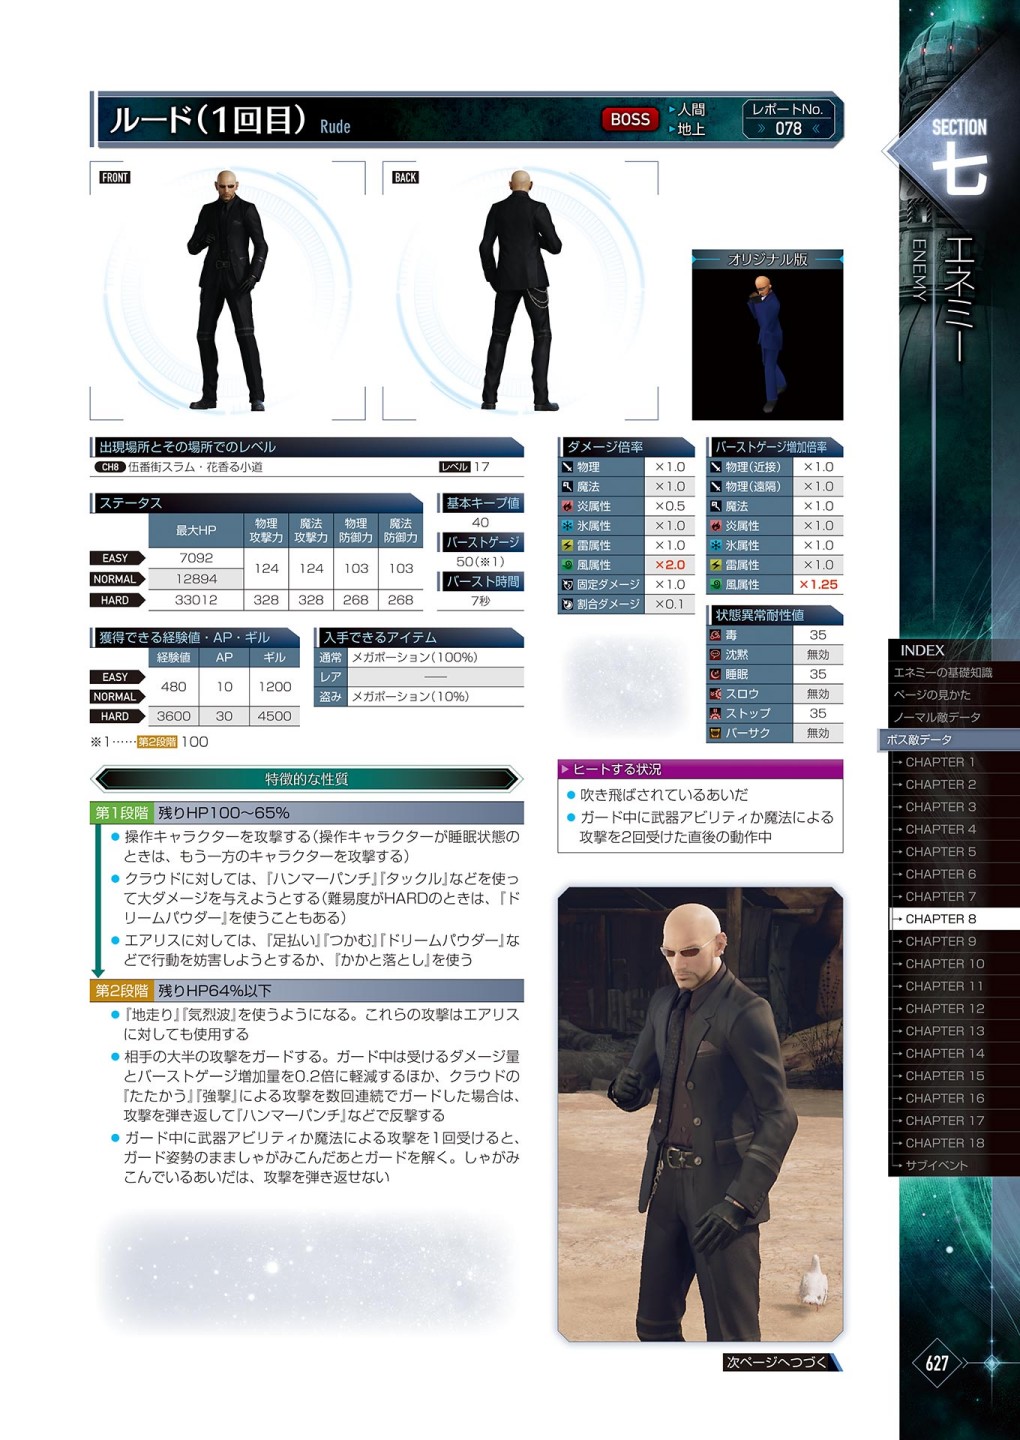Select the poison (毒) status icon
Image resolution: width=1020 pixels, height=1440 pixels.
pos(716,635)
